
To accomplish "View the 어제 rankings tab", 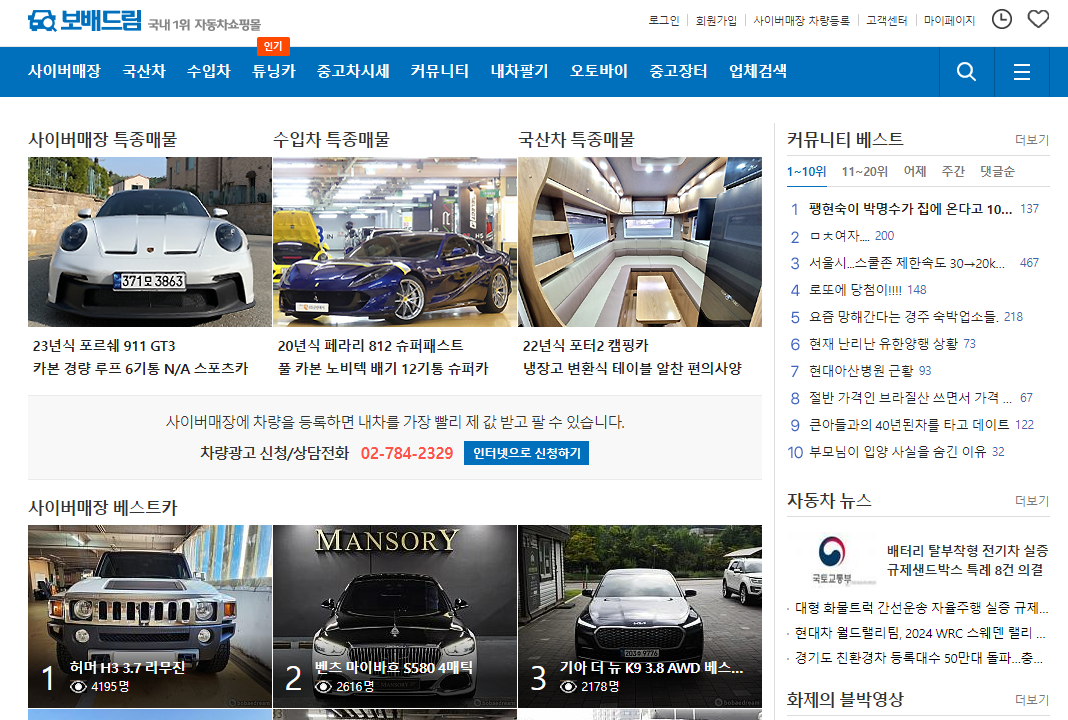I will pyautogui.click(x=917, y=171).
